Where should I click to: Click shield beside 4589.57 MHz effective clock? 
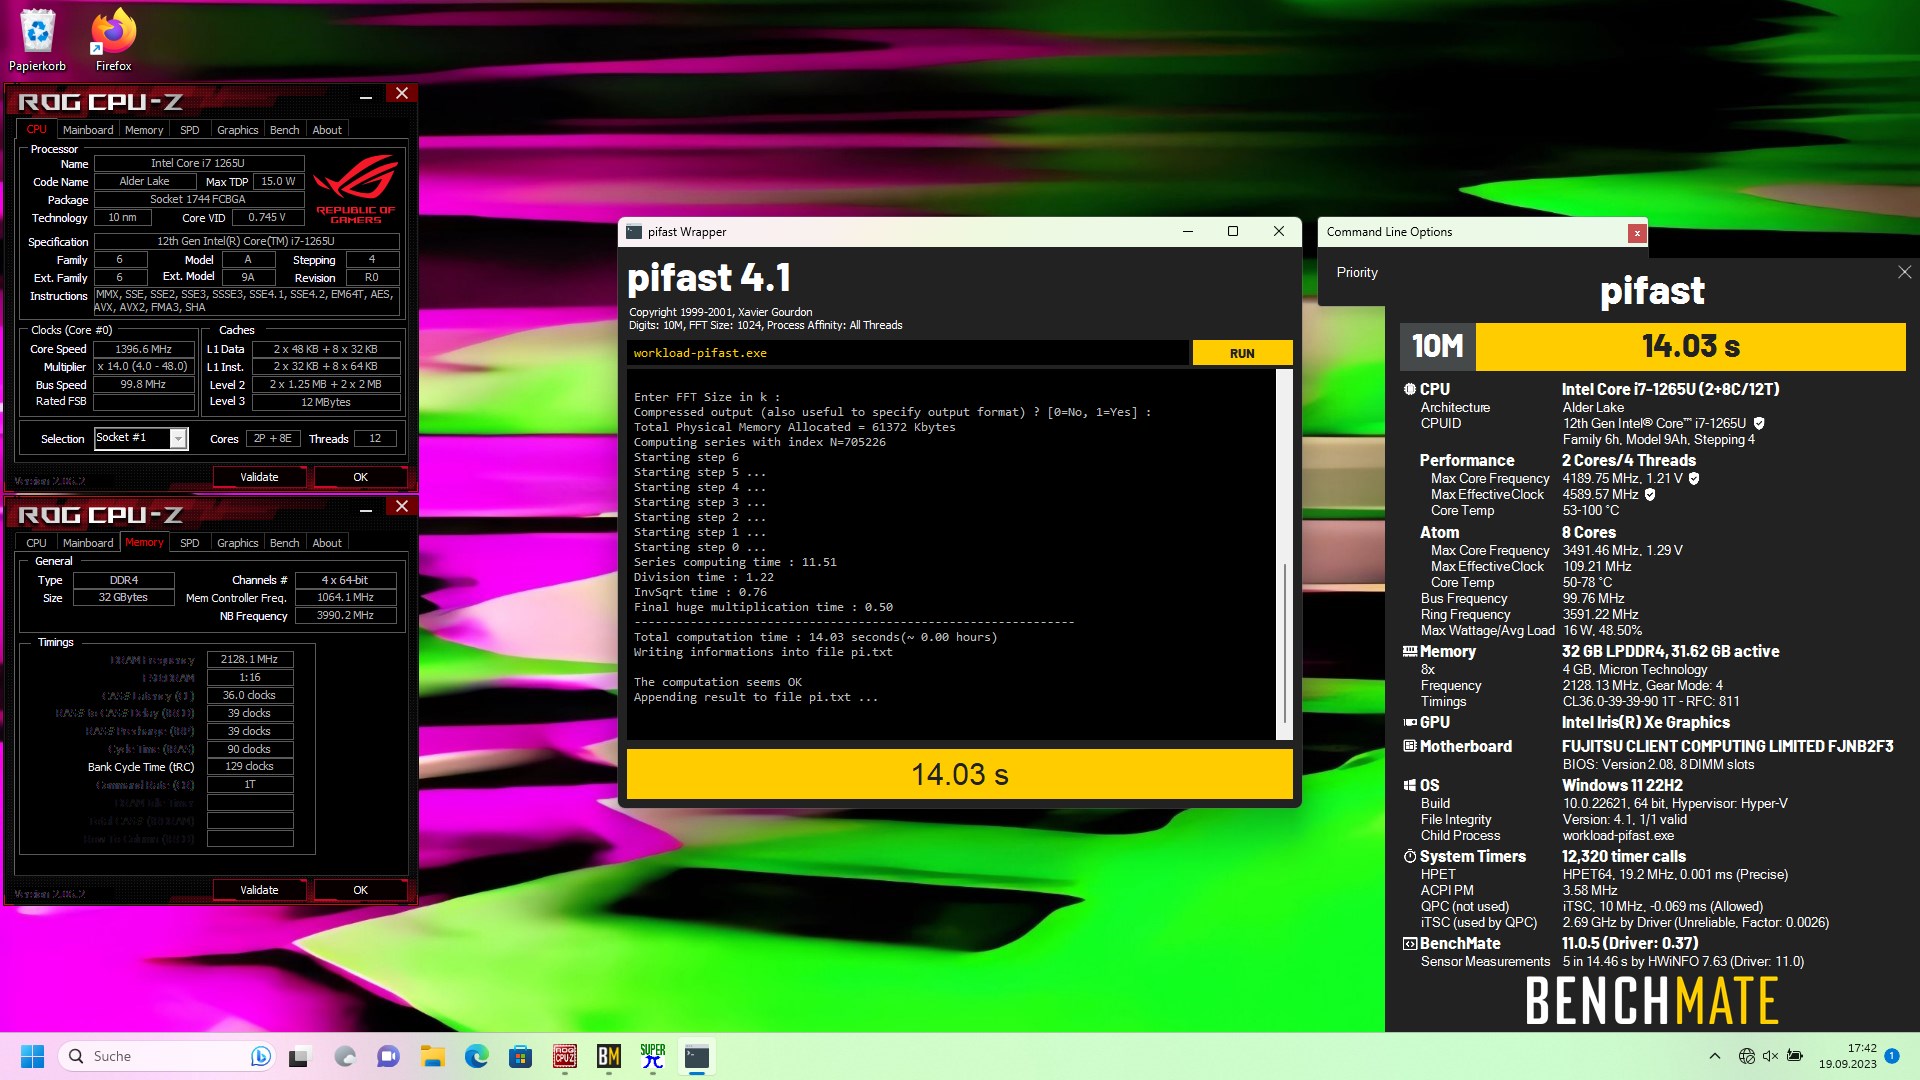tap(1650, 494)
